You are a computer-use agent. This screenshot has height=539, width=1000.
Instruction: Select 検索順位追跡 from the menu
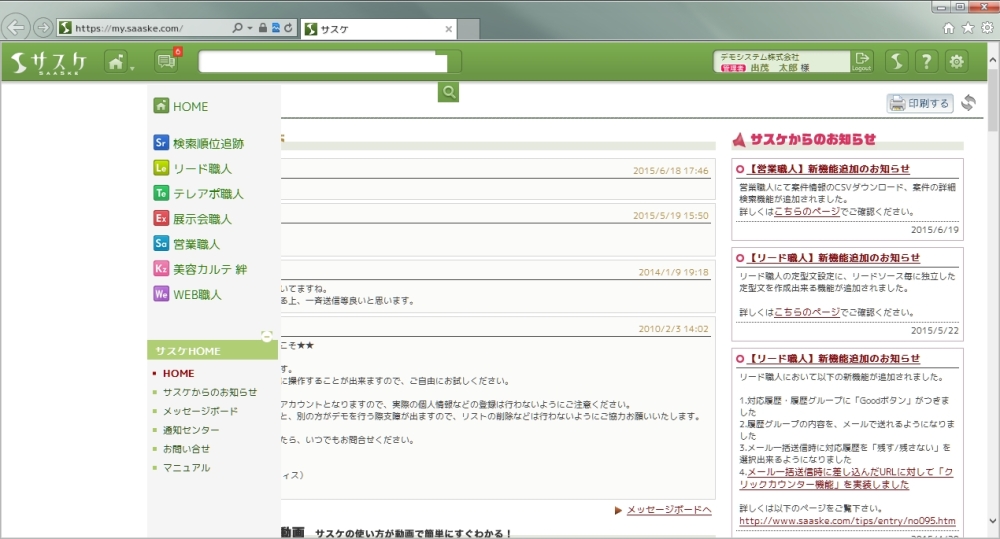(x=207, y=144)
